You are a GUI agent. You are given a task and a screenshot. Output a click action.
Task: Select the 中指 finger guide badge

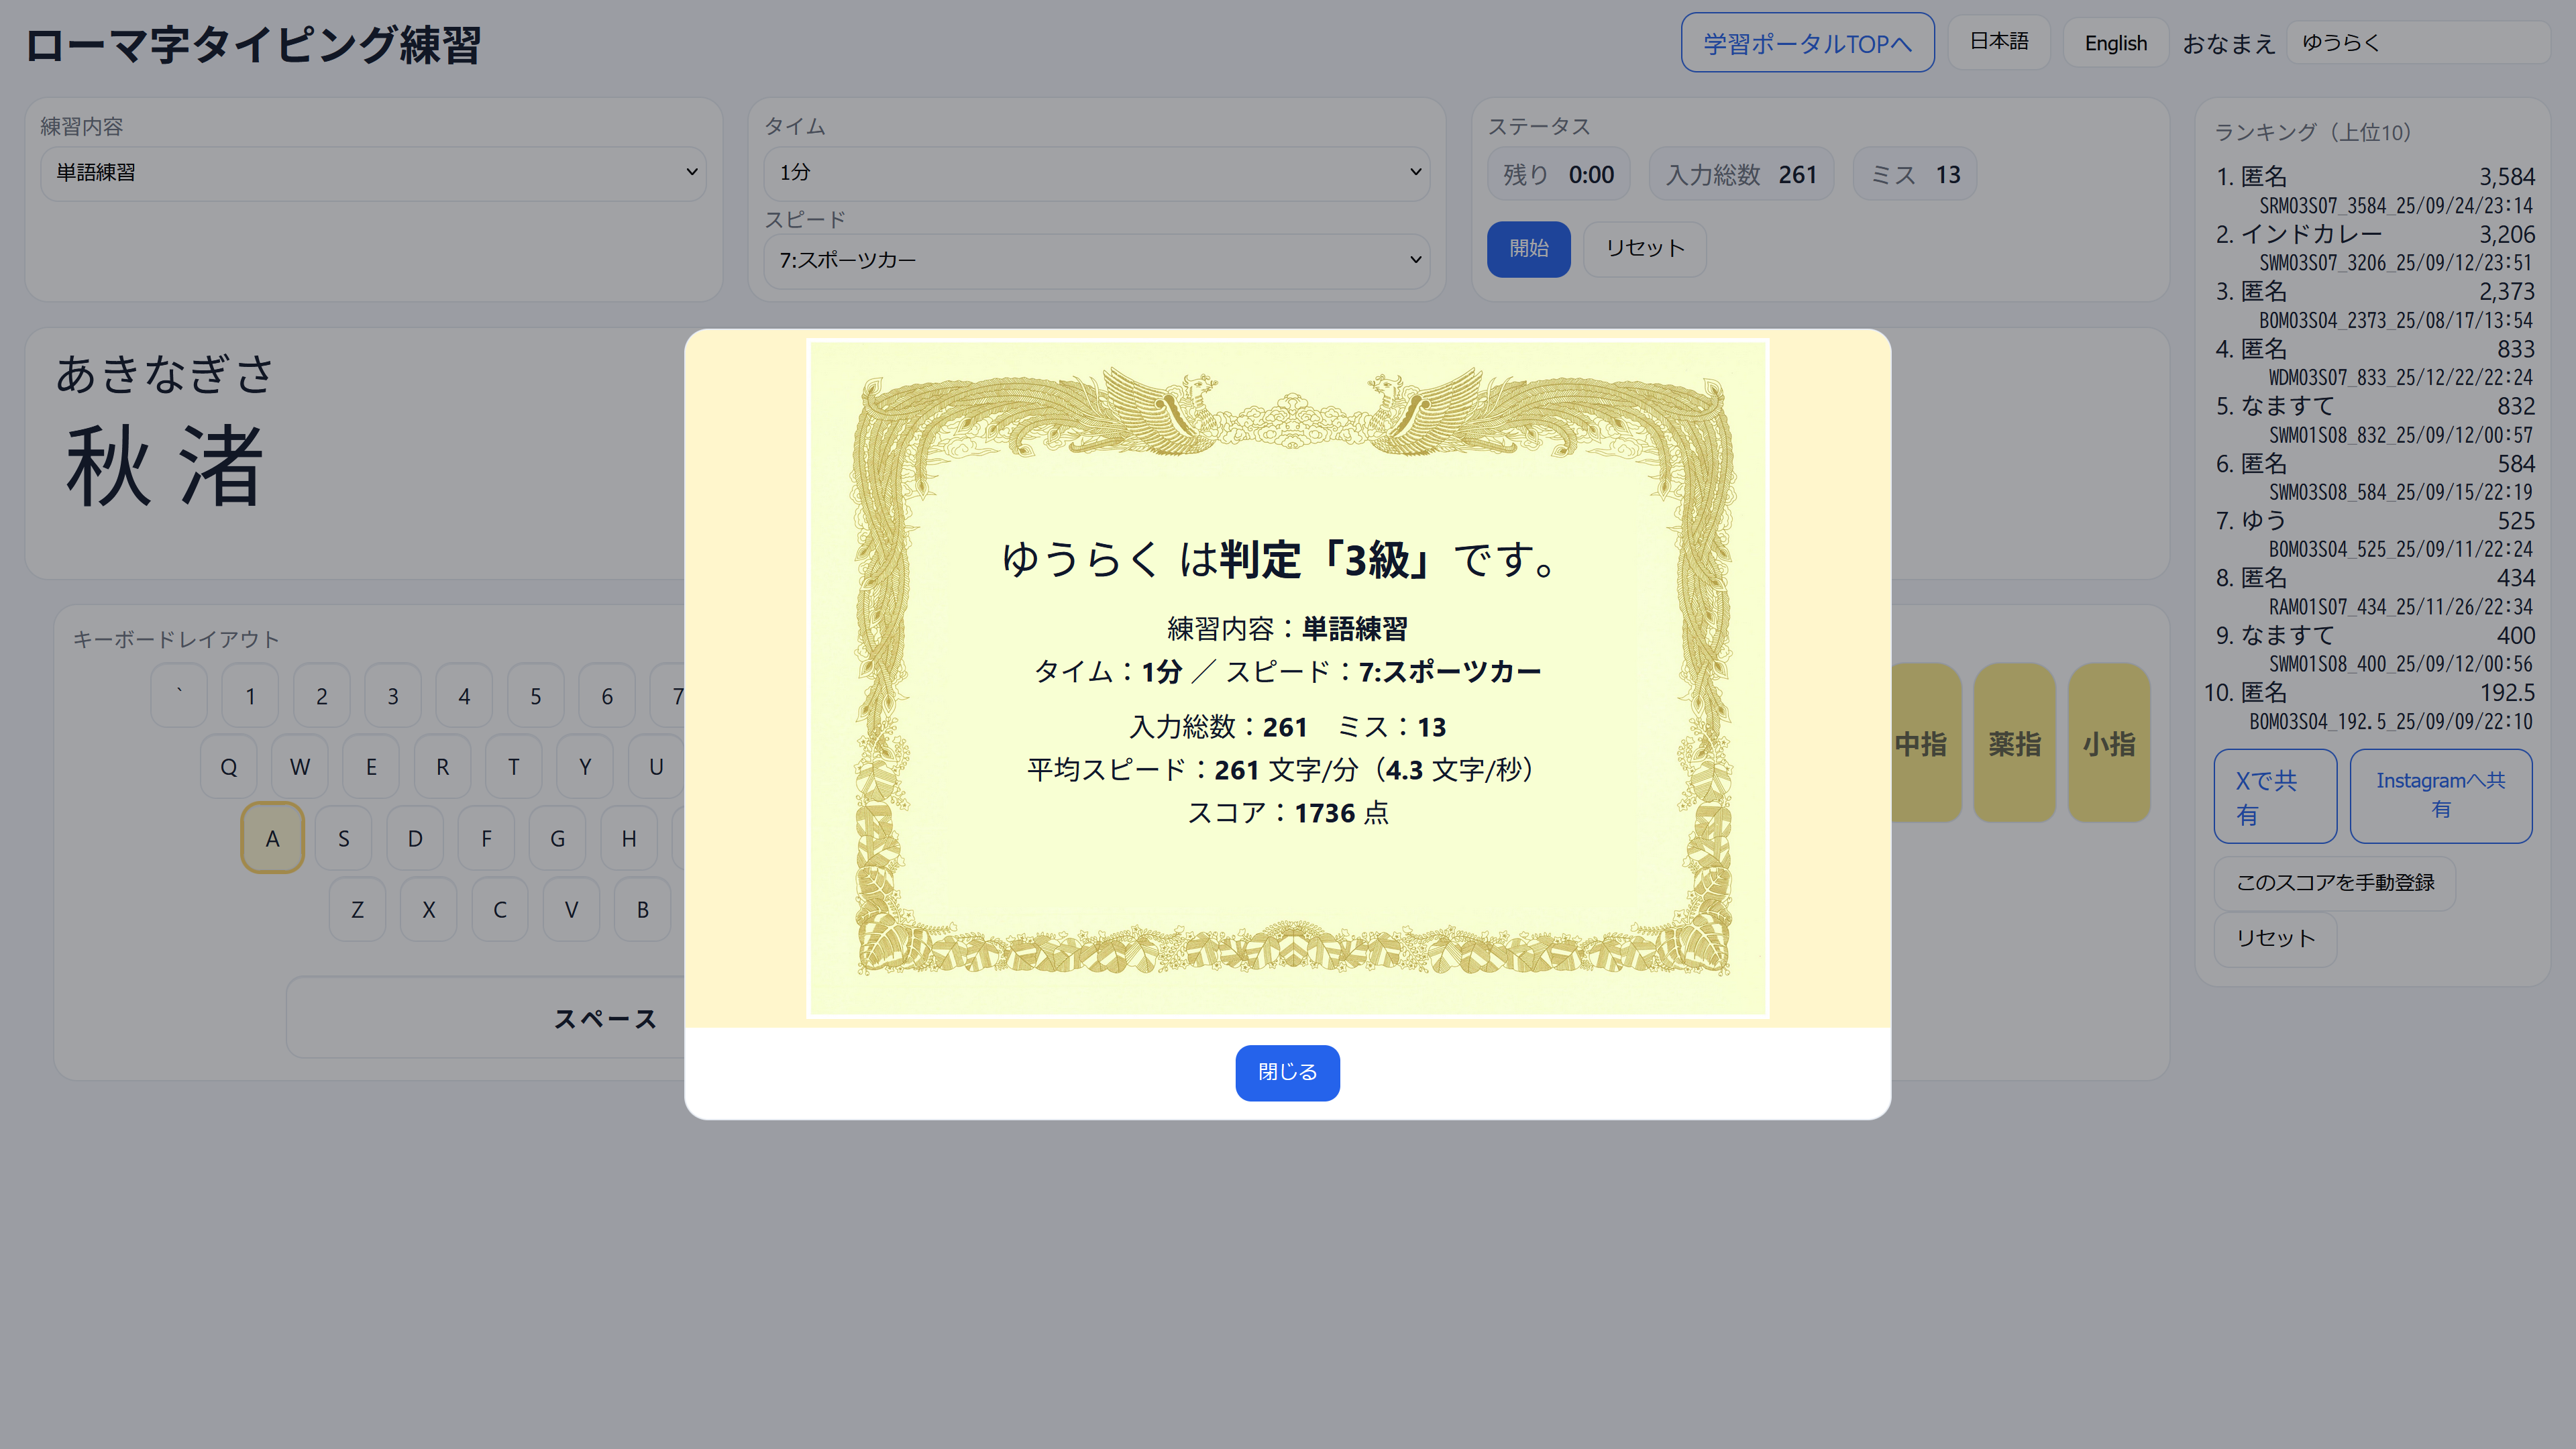click(x=1920, y=744)
